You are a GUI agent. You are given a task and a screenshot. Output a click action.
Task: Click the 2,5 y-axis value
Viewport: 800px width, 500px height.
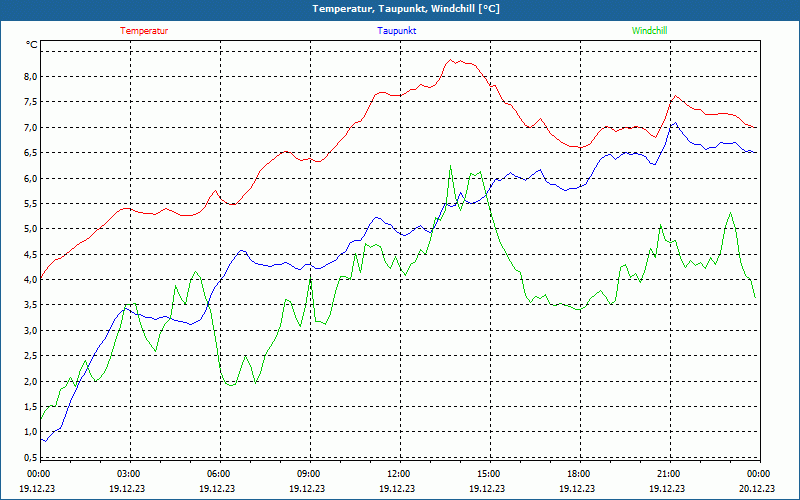(x=32, y=356)
